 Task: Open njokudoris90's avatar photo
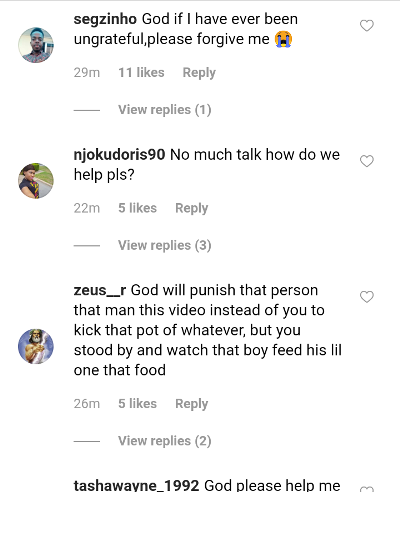tap(36, 181)
